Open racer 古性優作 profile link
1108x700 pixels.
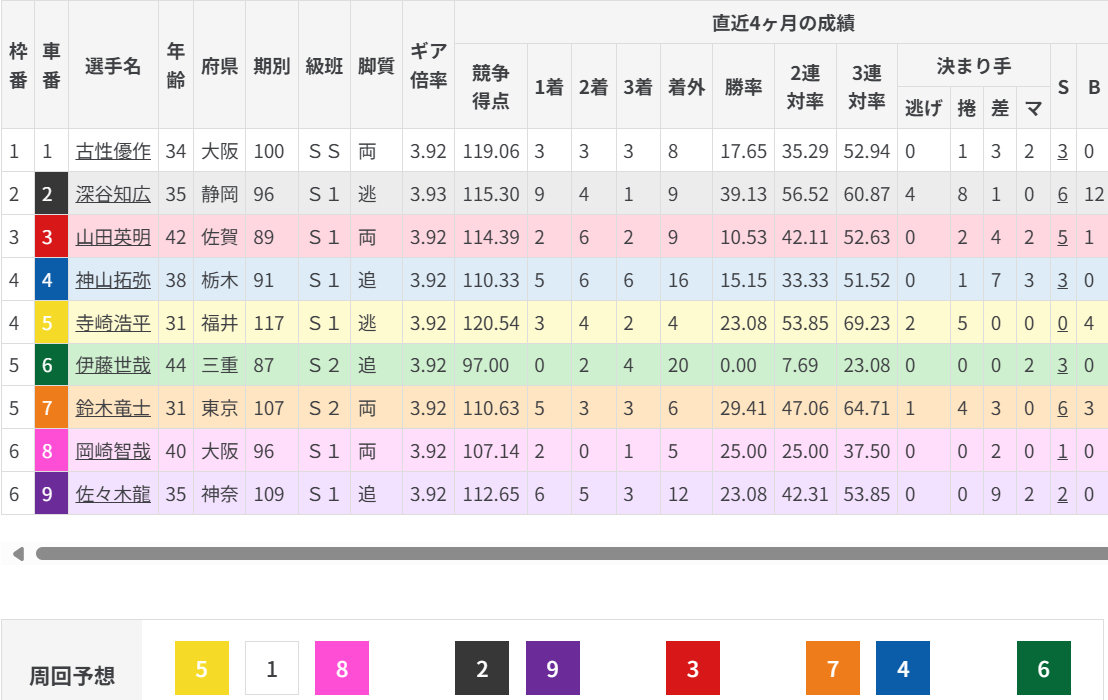pos(113,151)
